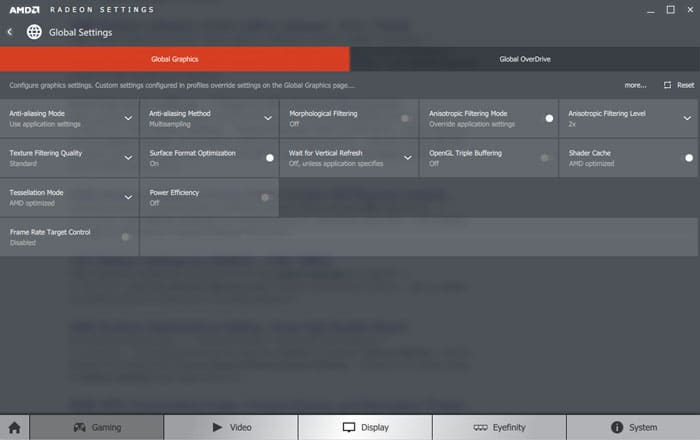The image size is (700, 440).
Task: Click 'Disabled' under Frame Rate Target Control
Action: click(x=23, y=243)
